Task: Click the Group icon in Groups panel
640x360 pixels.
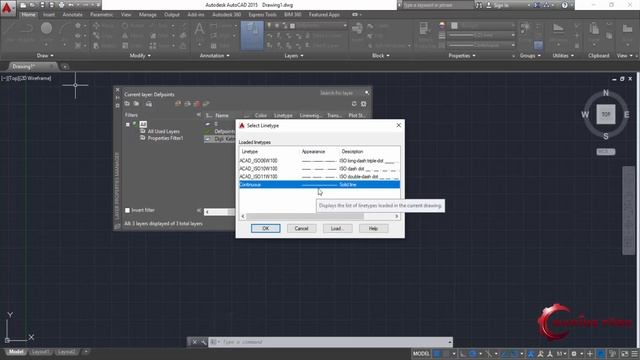Action: (x=525, y=28)
